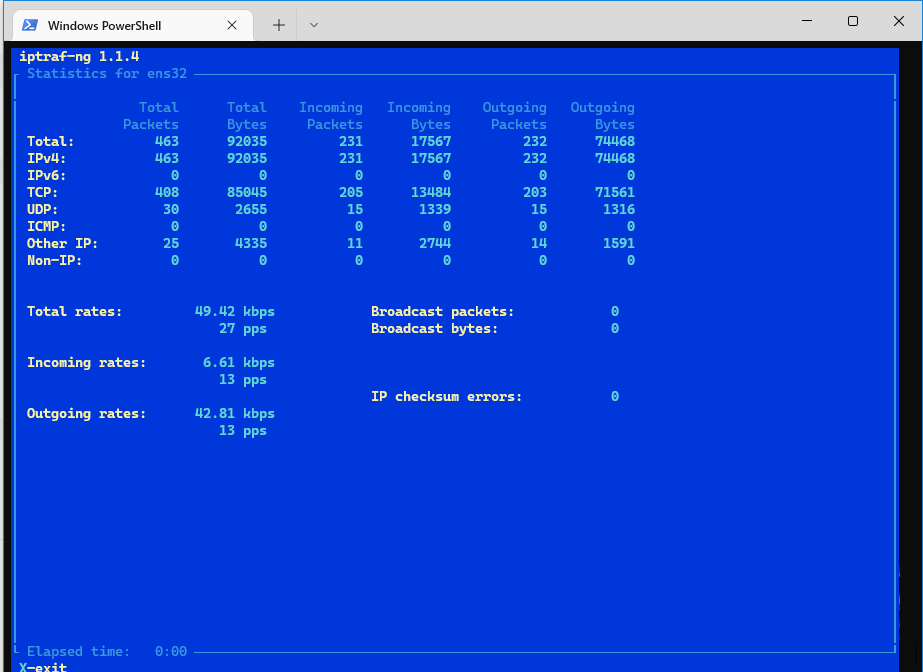Click the Total incoming bytes value 17567
923x672 pixels.
tap(431, 141)
